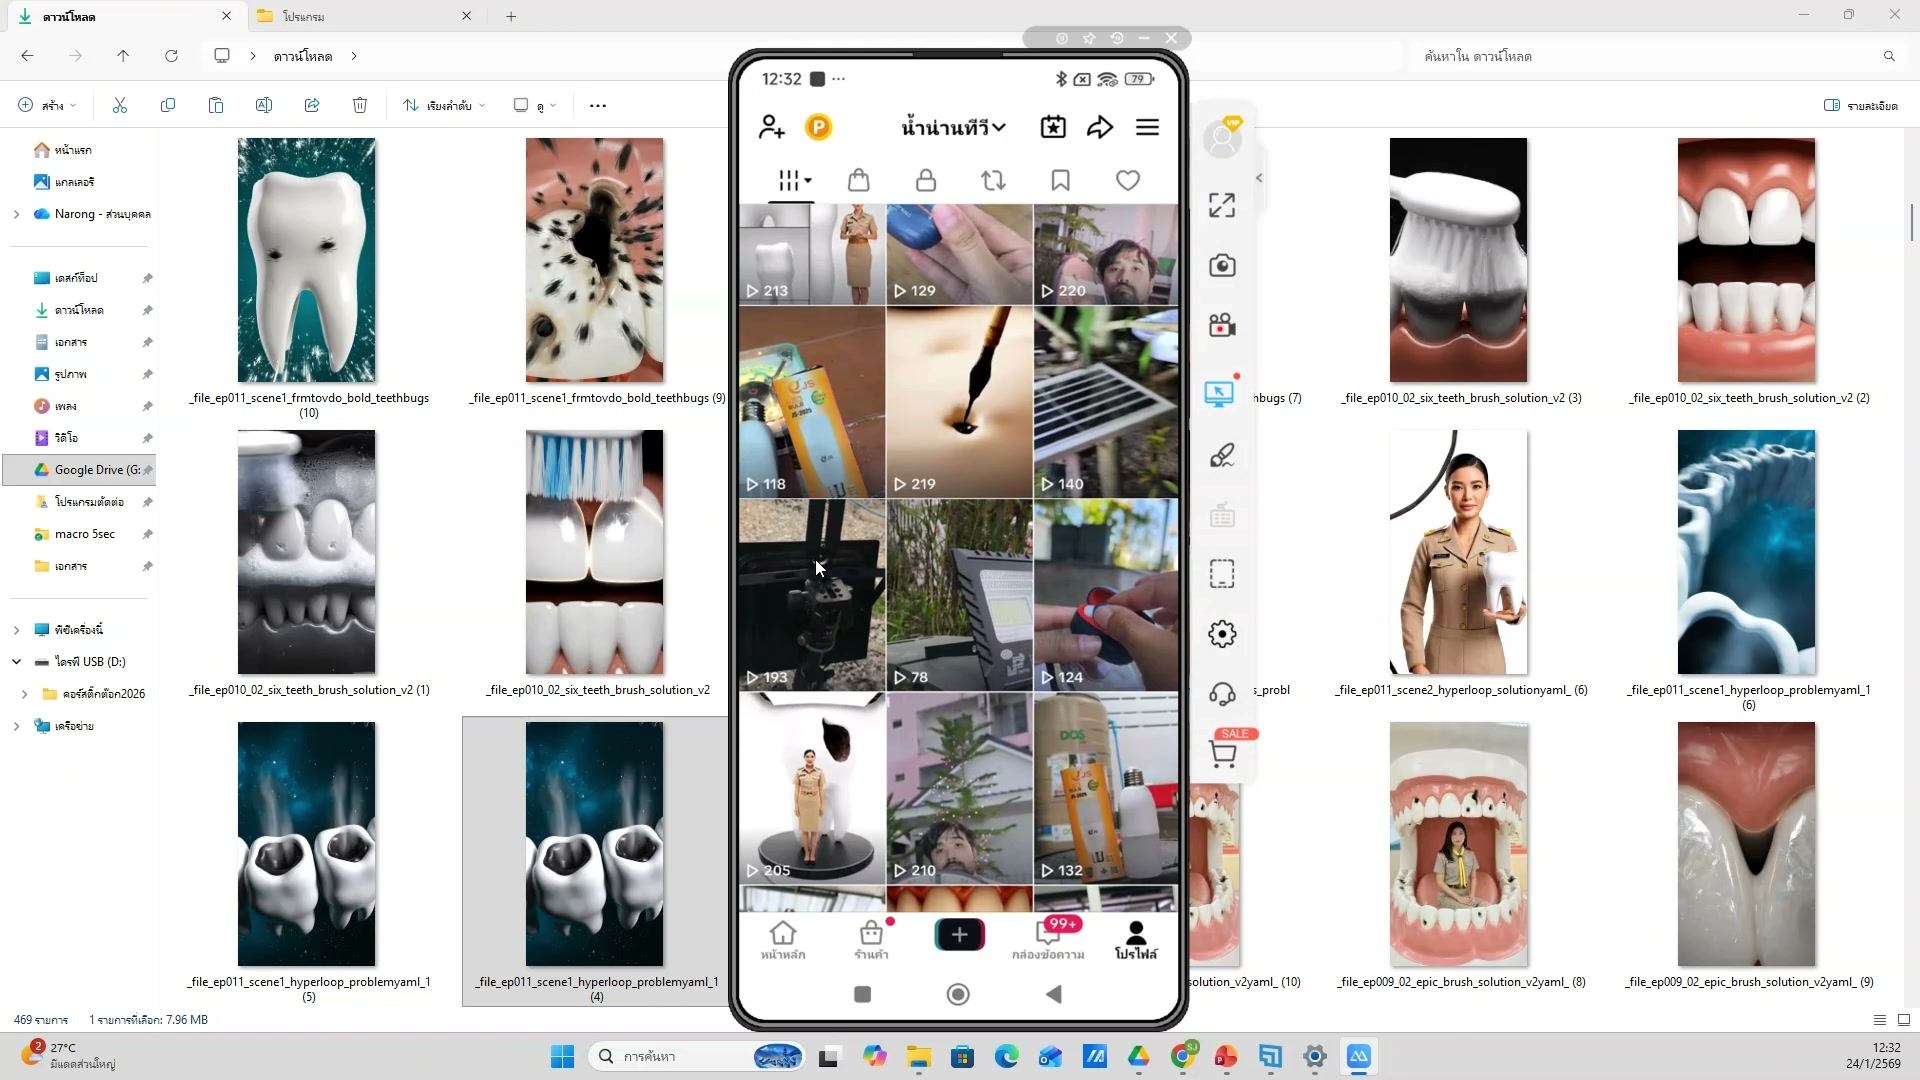
Task: Open mirror app settings gear icon
Action: click(x=1222, y=634)
